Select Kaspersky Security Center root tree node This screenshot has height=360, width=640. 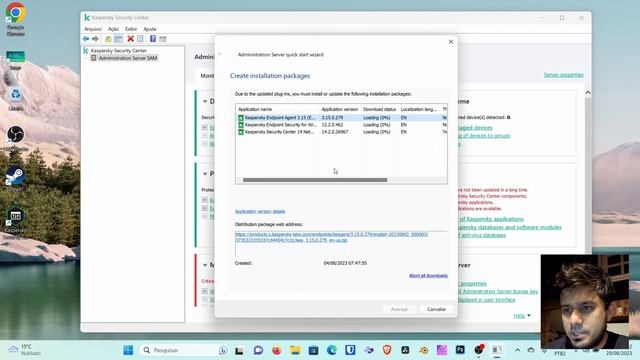[x=118, y=51]
